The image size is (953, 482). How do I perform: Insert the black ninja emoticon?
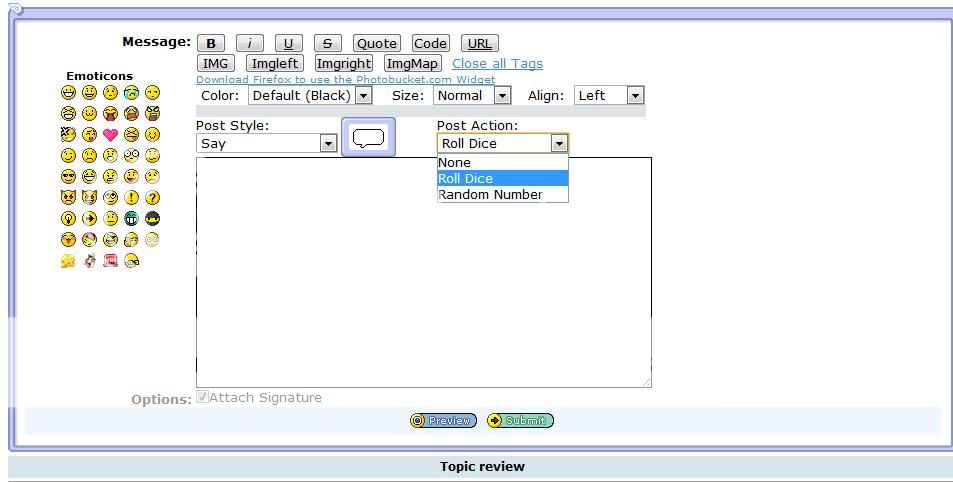click(153, 218)
